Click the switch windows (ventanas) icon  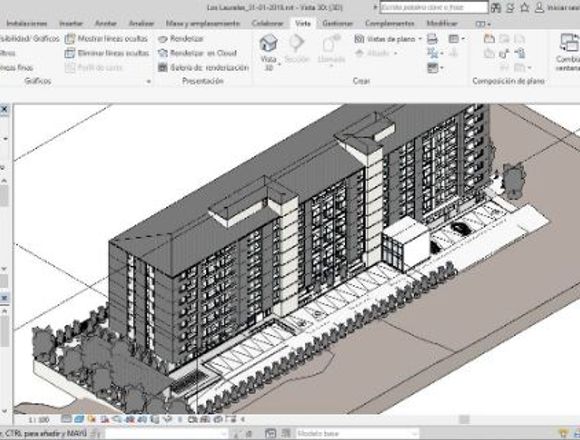click(x=569, y=43)
